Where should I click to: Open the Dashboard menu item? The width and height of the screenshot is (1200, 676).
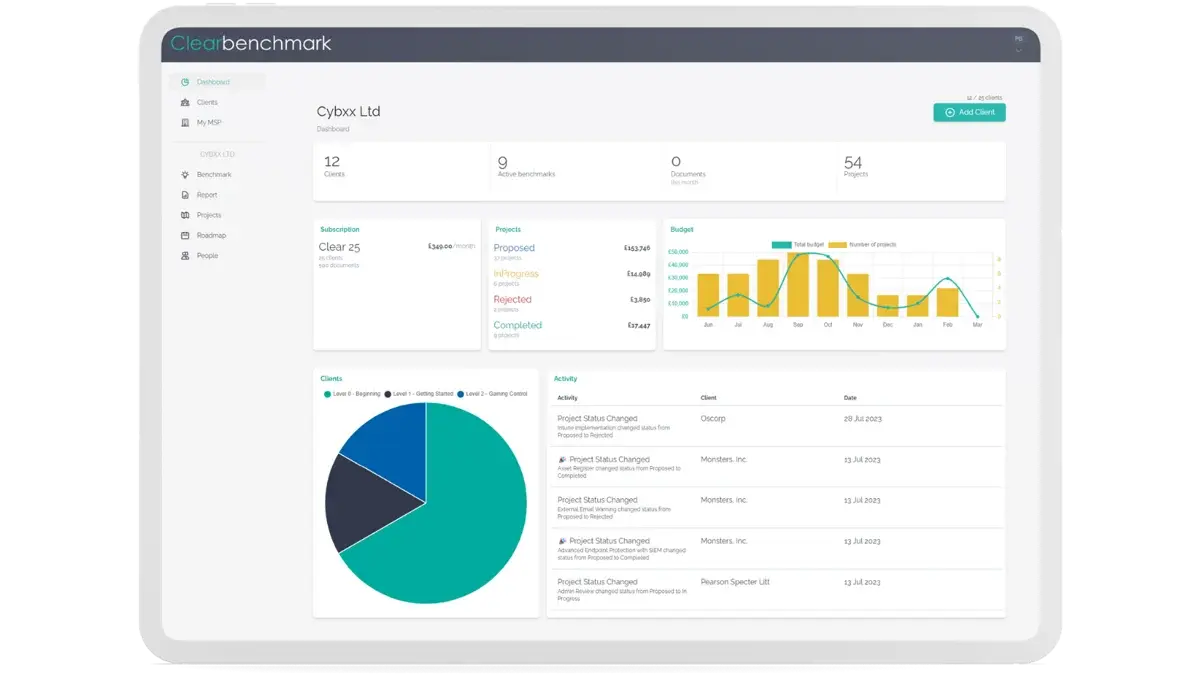[x=217, y=82]
